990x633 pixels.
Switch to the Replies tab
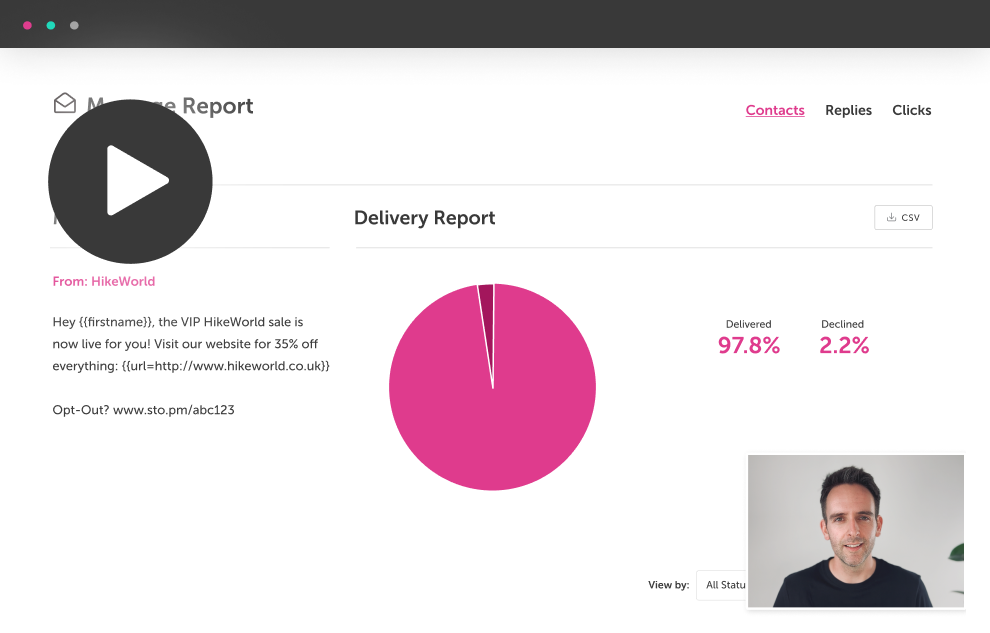tap(848, 110)
